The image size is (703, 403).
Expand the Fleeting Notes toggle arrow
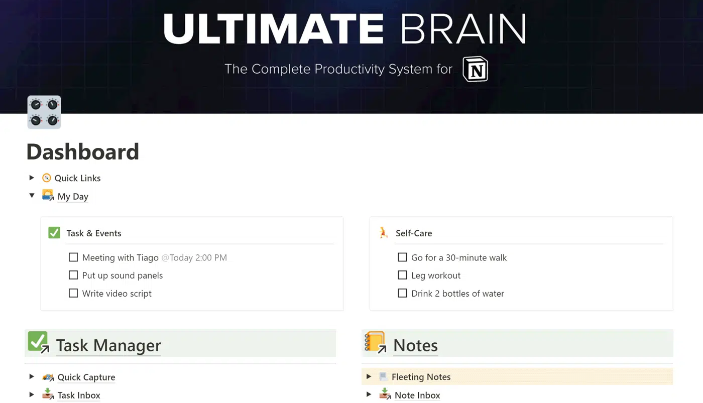coord(369,377)
